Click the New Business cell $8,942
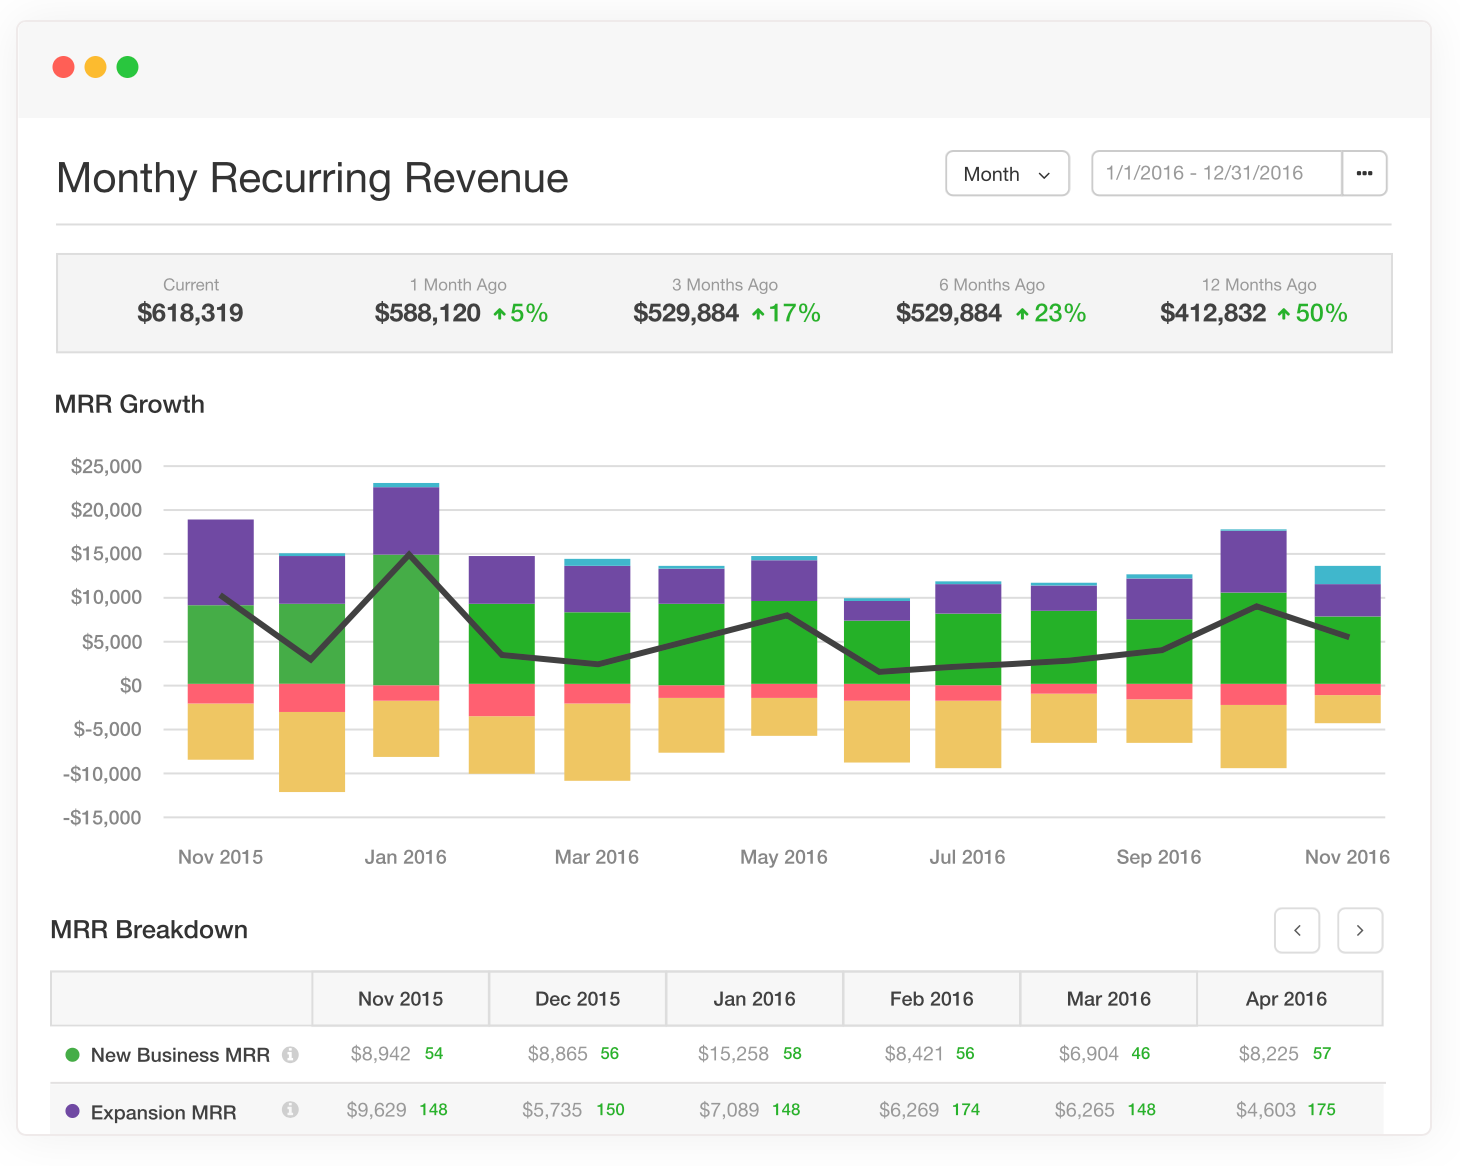Viewport: 1460px width, 1166px height. pyautogui.click(x=381, y=1054)
